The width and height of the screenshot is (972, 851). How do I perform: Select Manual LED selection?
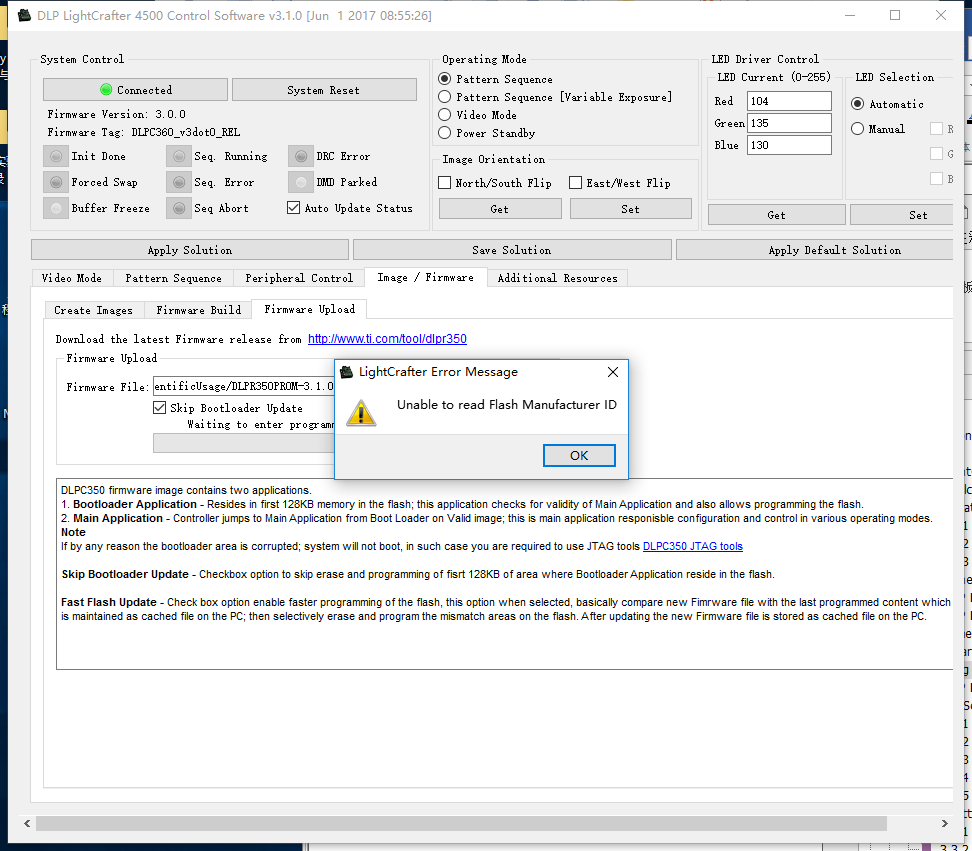click(x=857, y=128)
